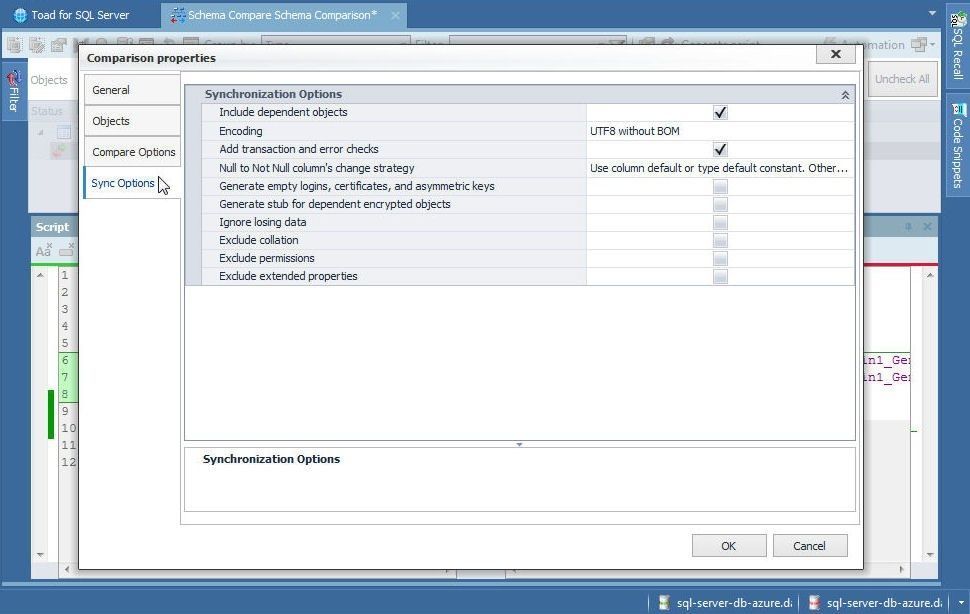
Task: Click script line number 6
Action: (x=65, y=360)
